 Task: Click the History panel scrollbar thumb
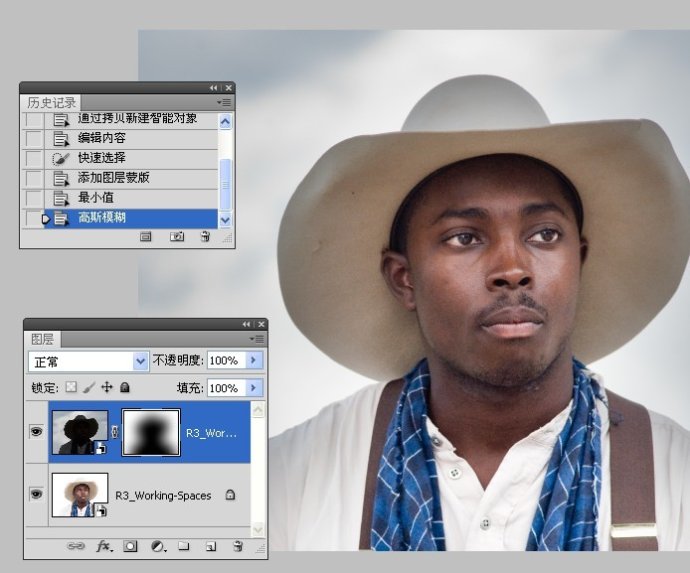(x=225, y=184)
